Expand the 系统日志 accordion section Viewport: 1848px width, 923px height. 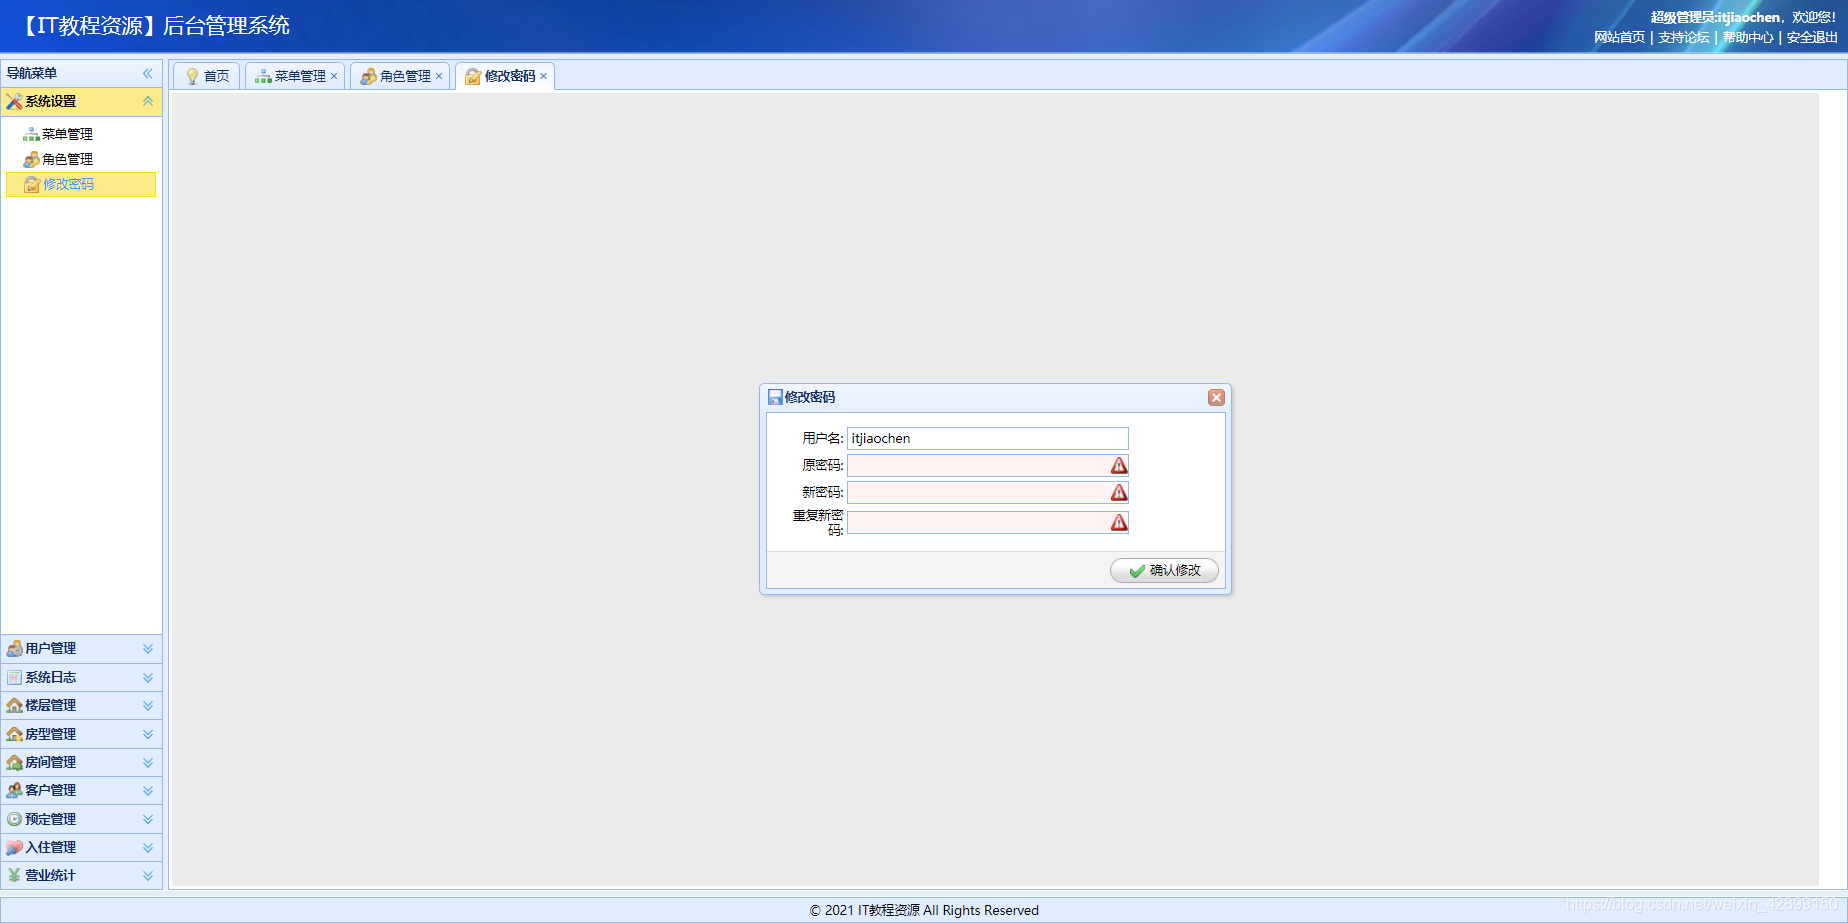[x=81, y=677]
